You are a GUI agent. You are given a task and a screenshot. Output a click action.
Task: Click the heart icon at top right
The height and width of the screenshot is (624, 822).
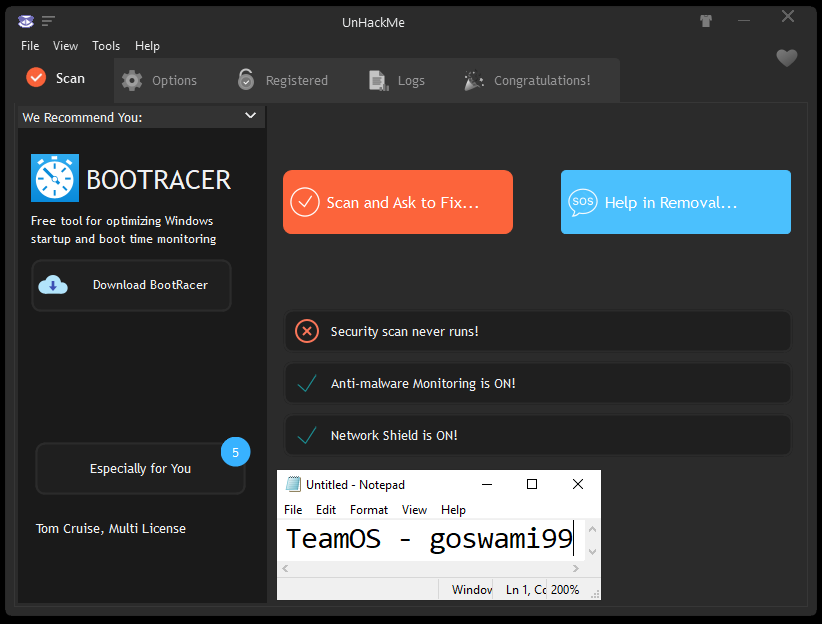(x=787, y=59)
